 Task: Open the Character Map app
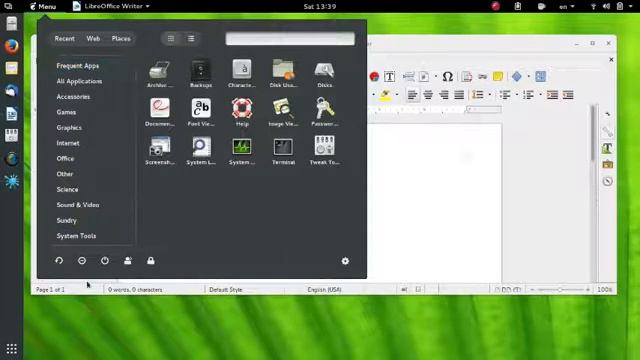point(242,74)
